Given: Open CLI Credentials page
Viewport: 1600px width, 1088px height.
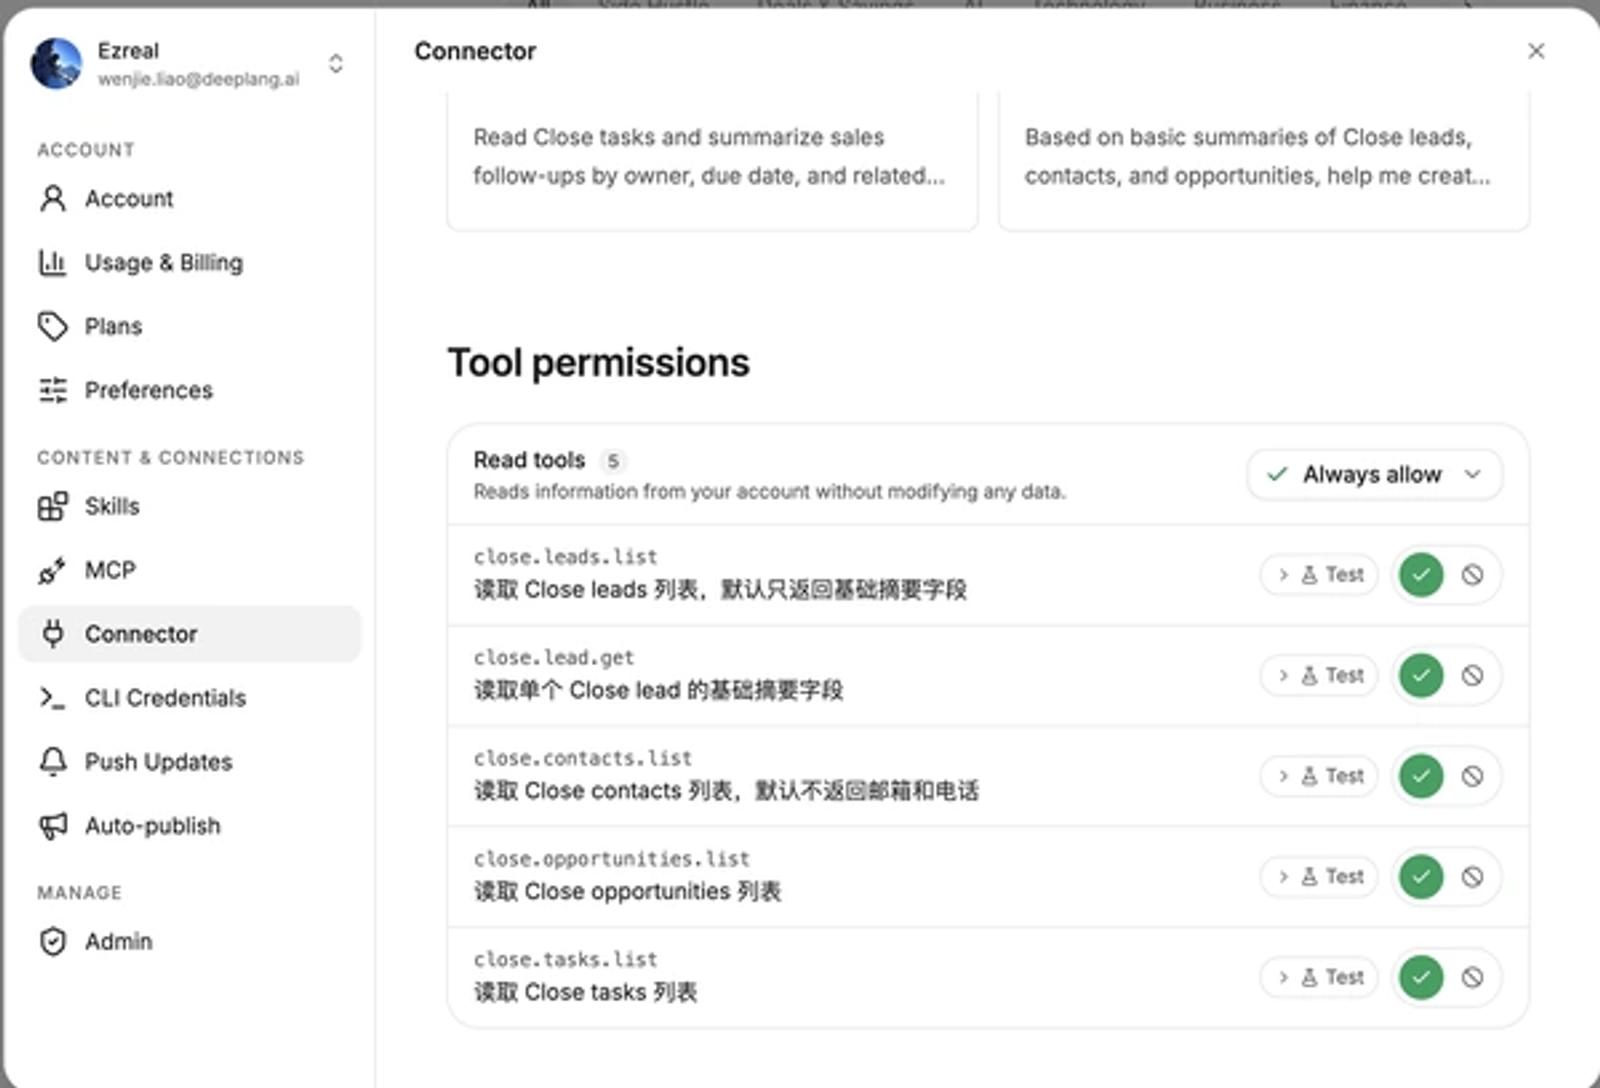Looking at the screenshot, I should pos(190,698).
